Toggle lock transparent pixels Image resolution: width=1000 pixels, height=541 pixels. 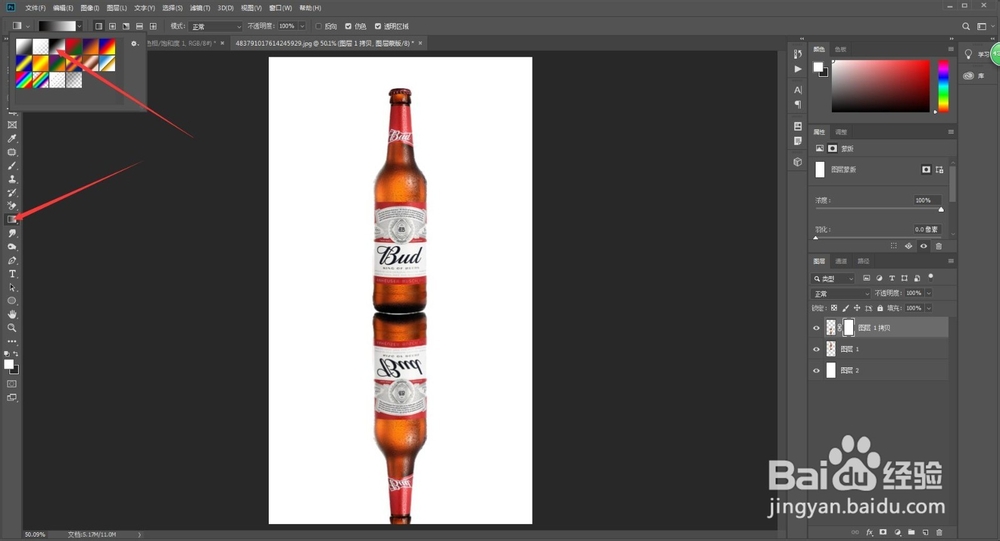834,308
